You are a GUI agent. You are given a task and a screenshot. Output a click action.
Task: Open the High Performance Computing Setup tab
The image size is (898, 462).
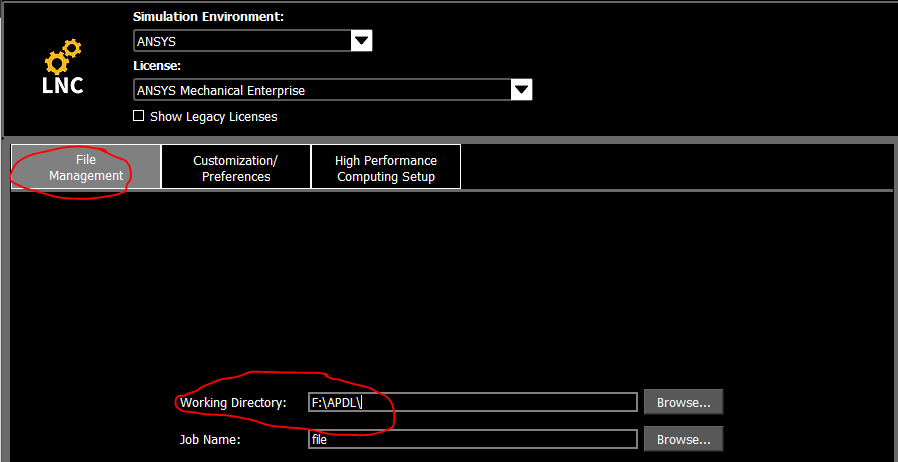pos(386,167)
